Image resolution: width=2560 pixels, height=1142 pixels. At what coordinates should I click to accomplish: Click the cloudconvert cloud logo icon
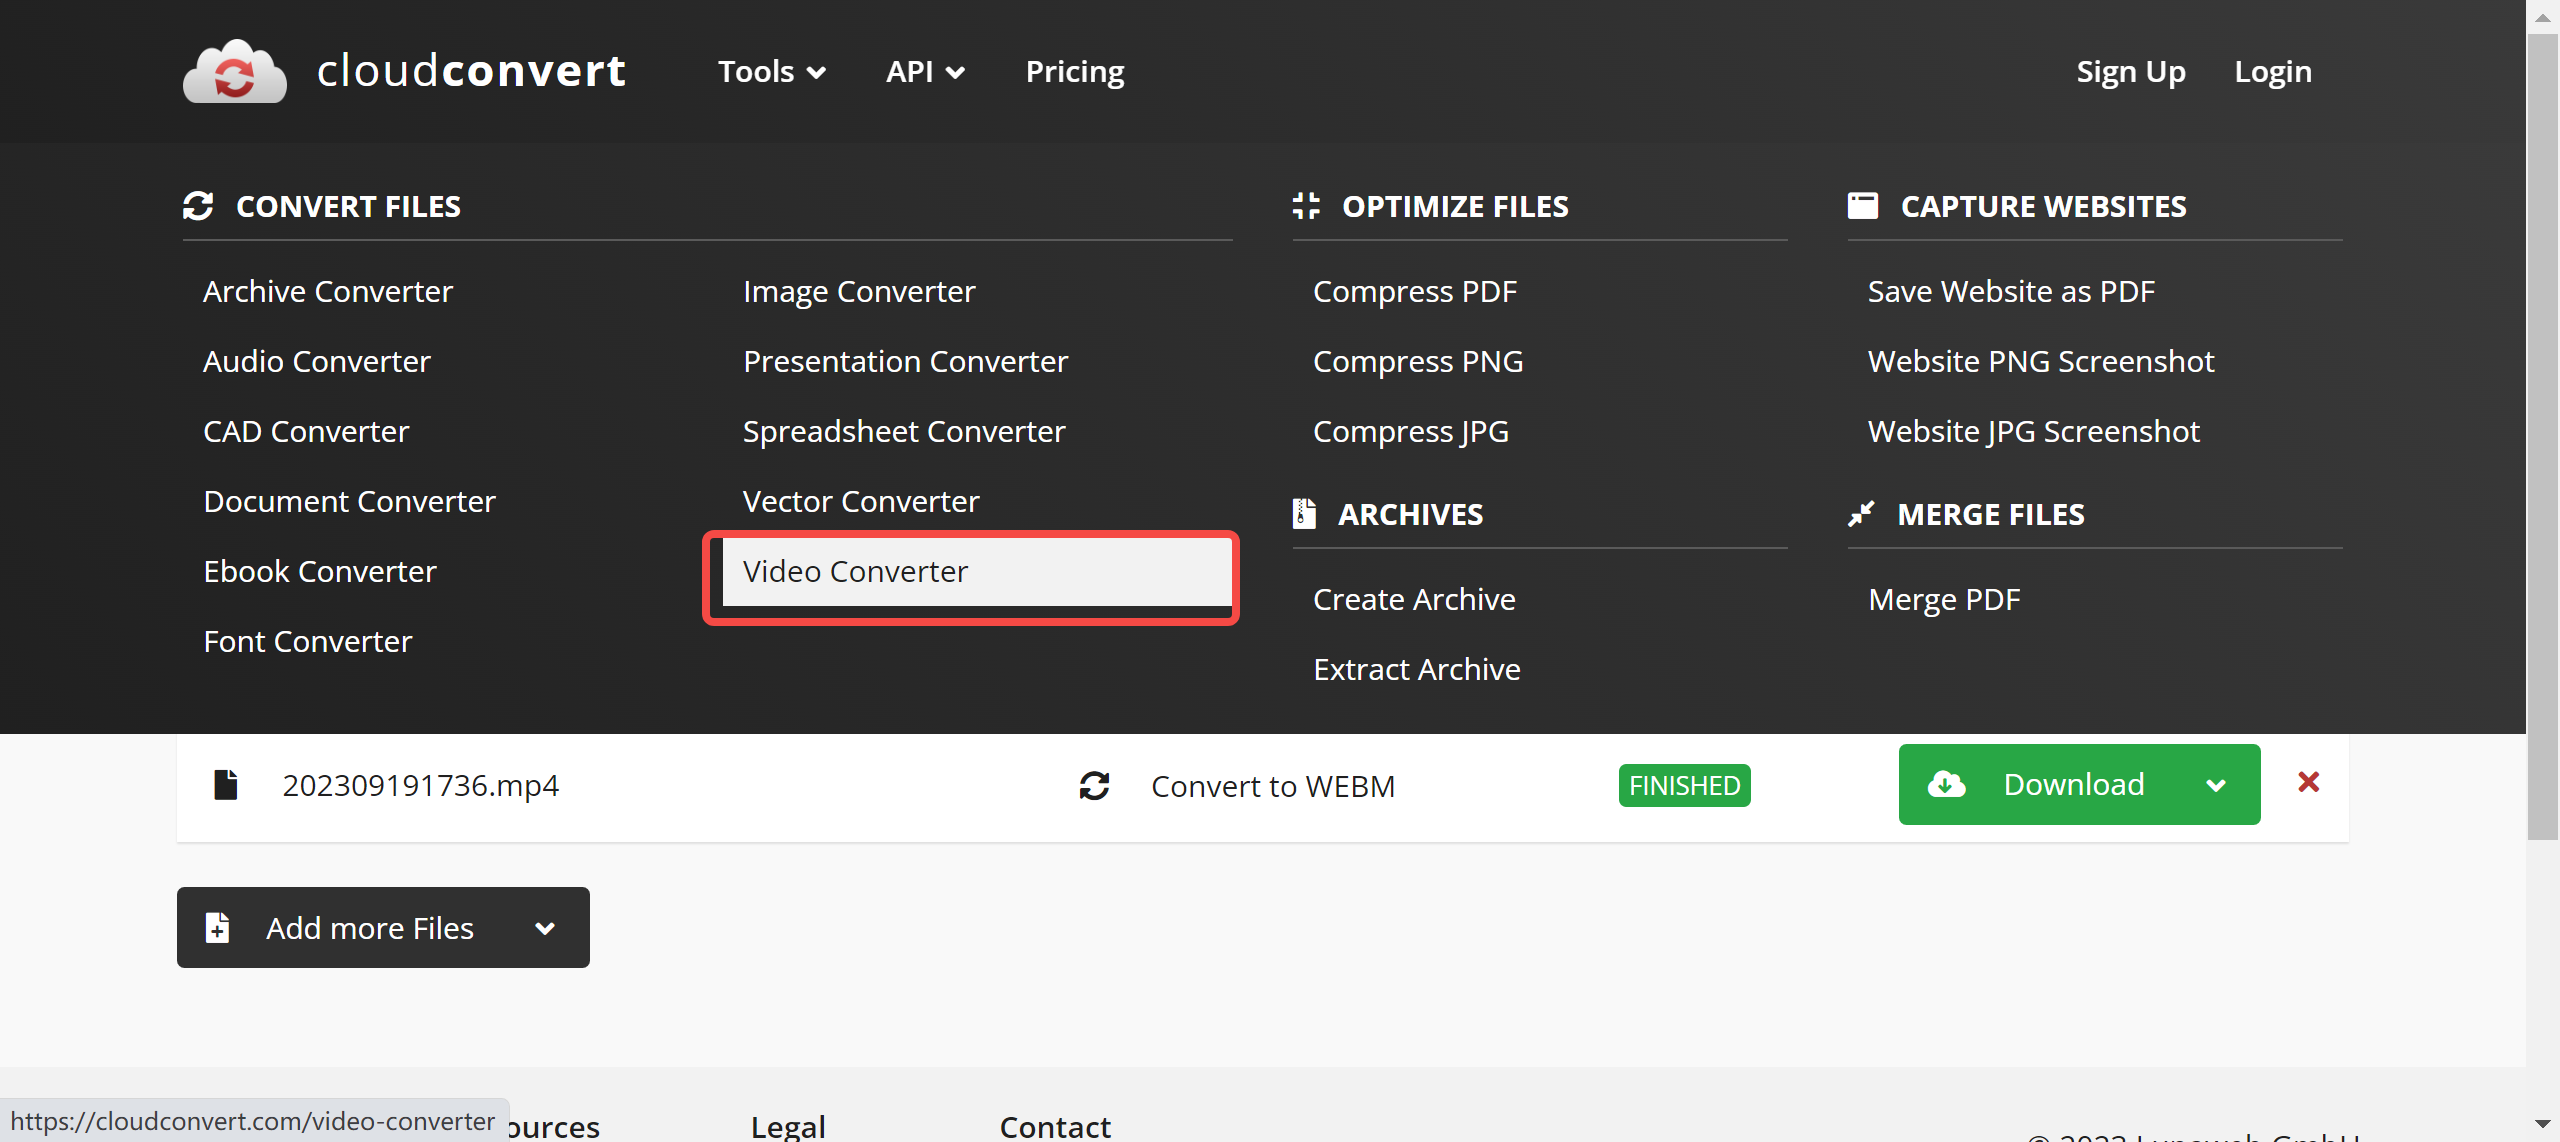coord(235,72)
